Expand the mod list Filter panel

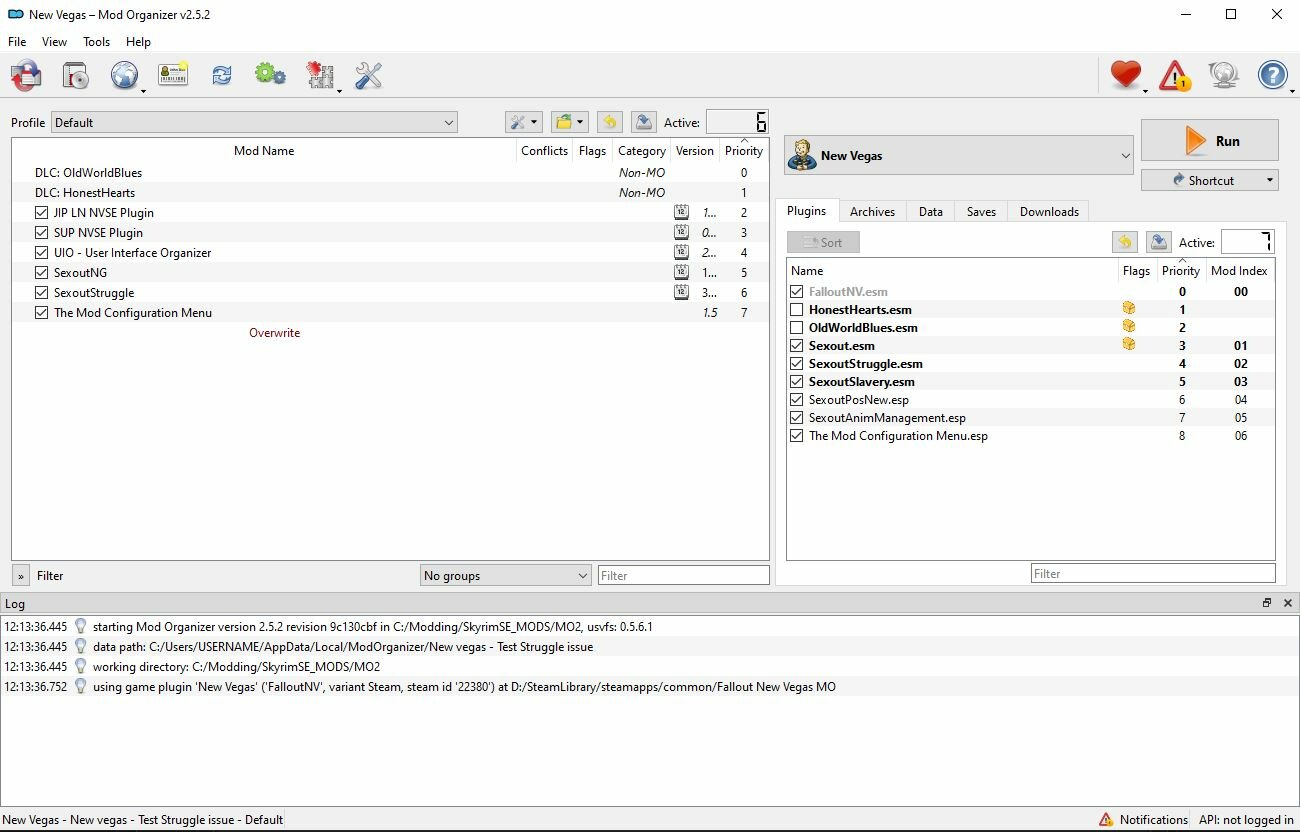coord(20,575)
